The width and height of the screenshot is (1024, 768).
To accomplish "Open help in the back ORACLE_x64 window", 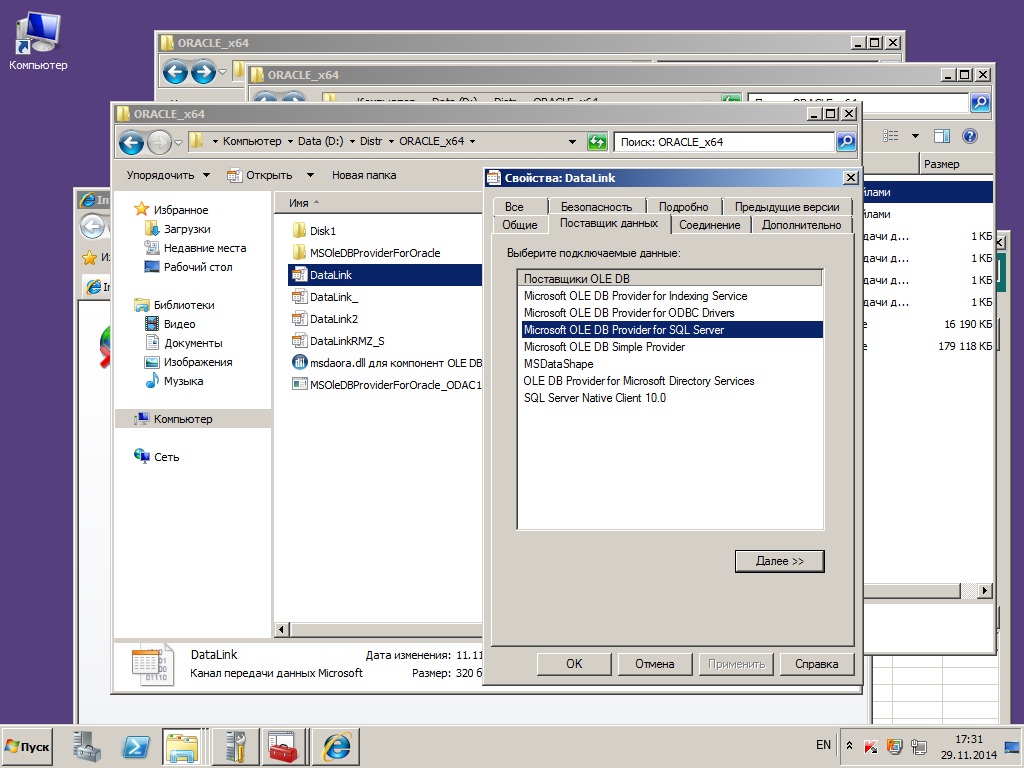I will (x=970, y=136).
